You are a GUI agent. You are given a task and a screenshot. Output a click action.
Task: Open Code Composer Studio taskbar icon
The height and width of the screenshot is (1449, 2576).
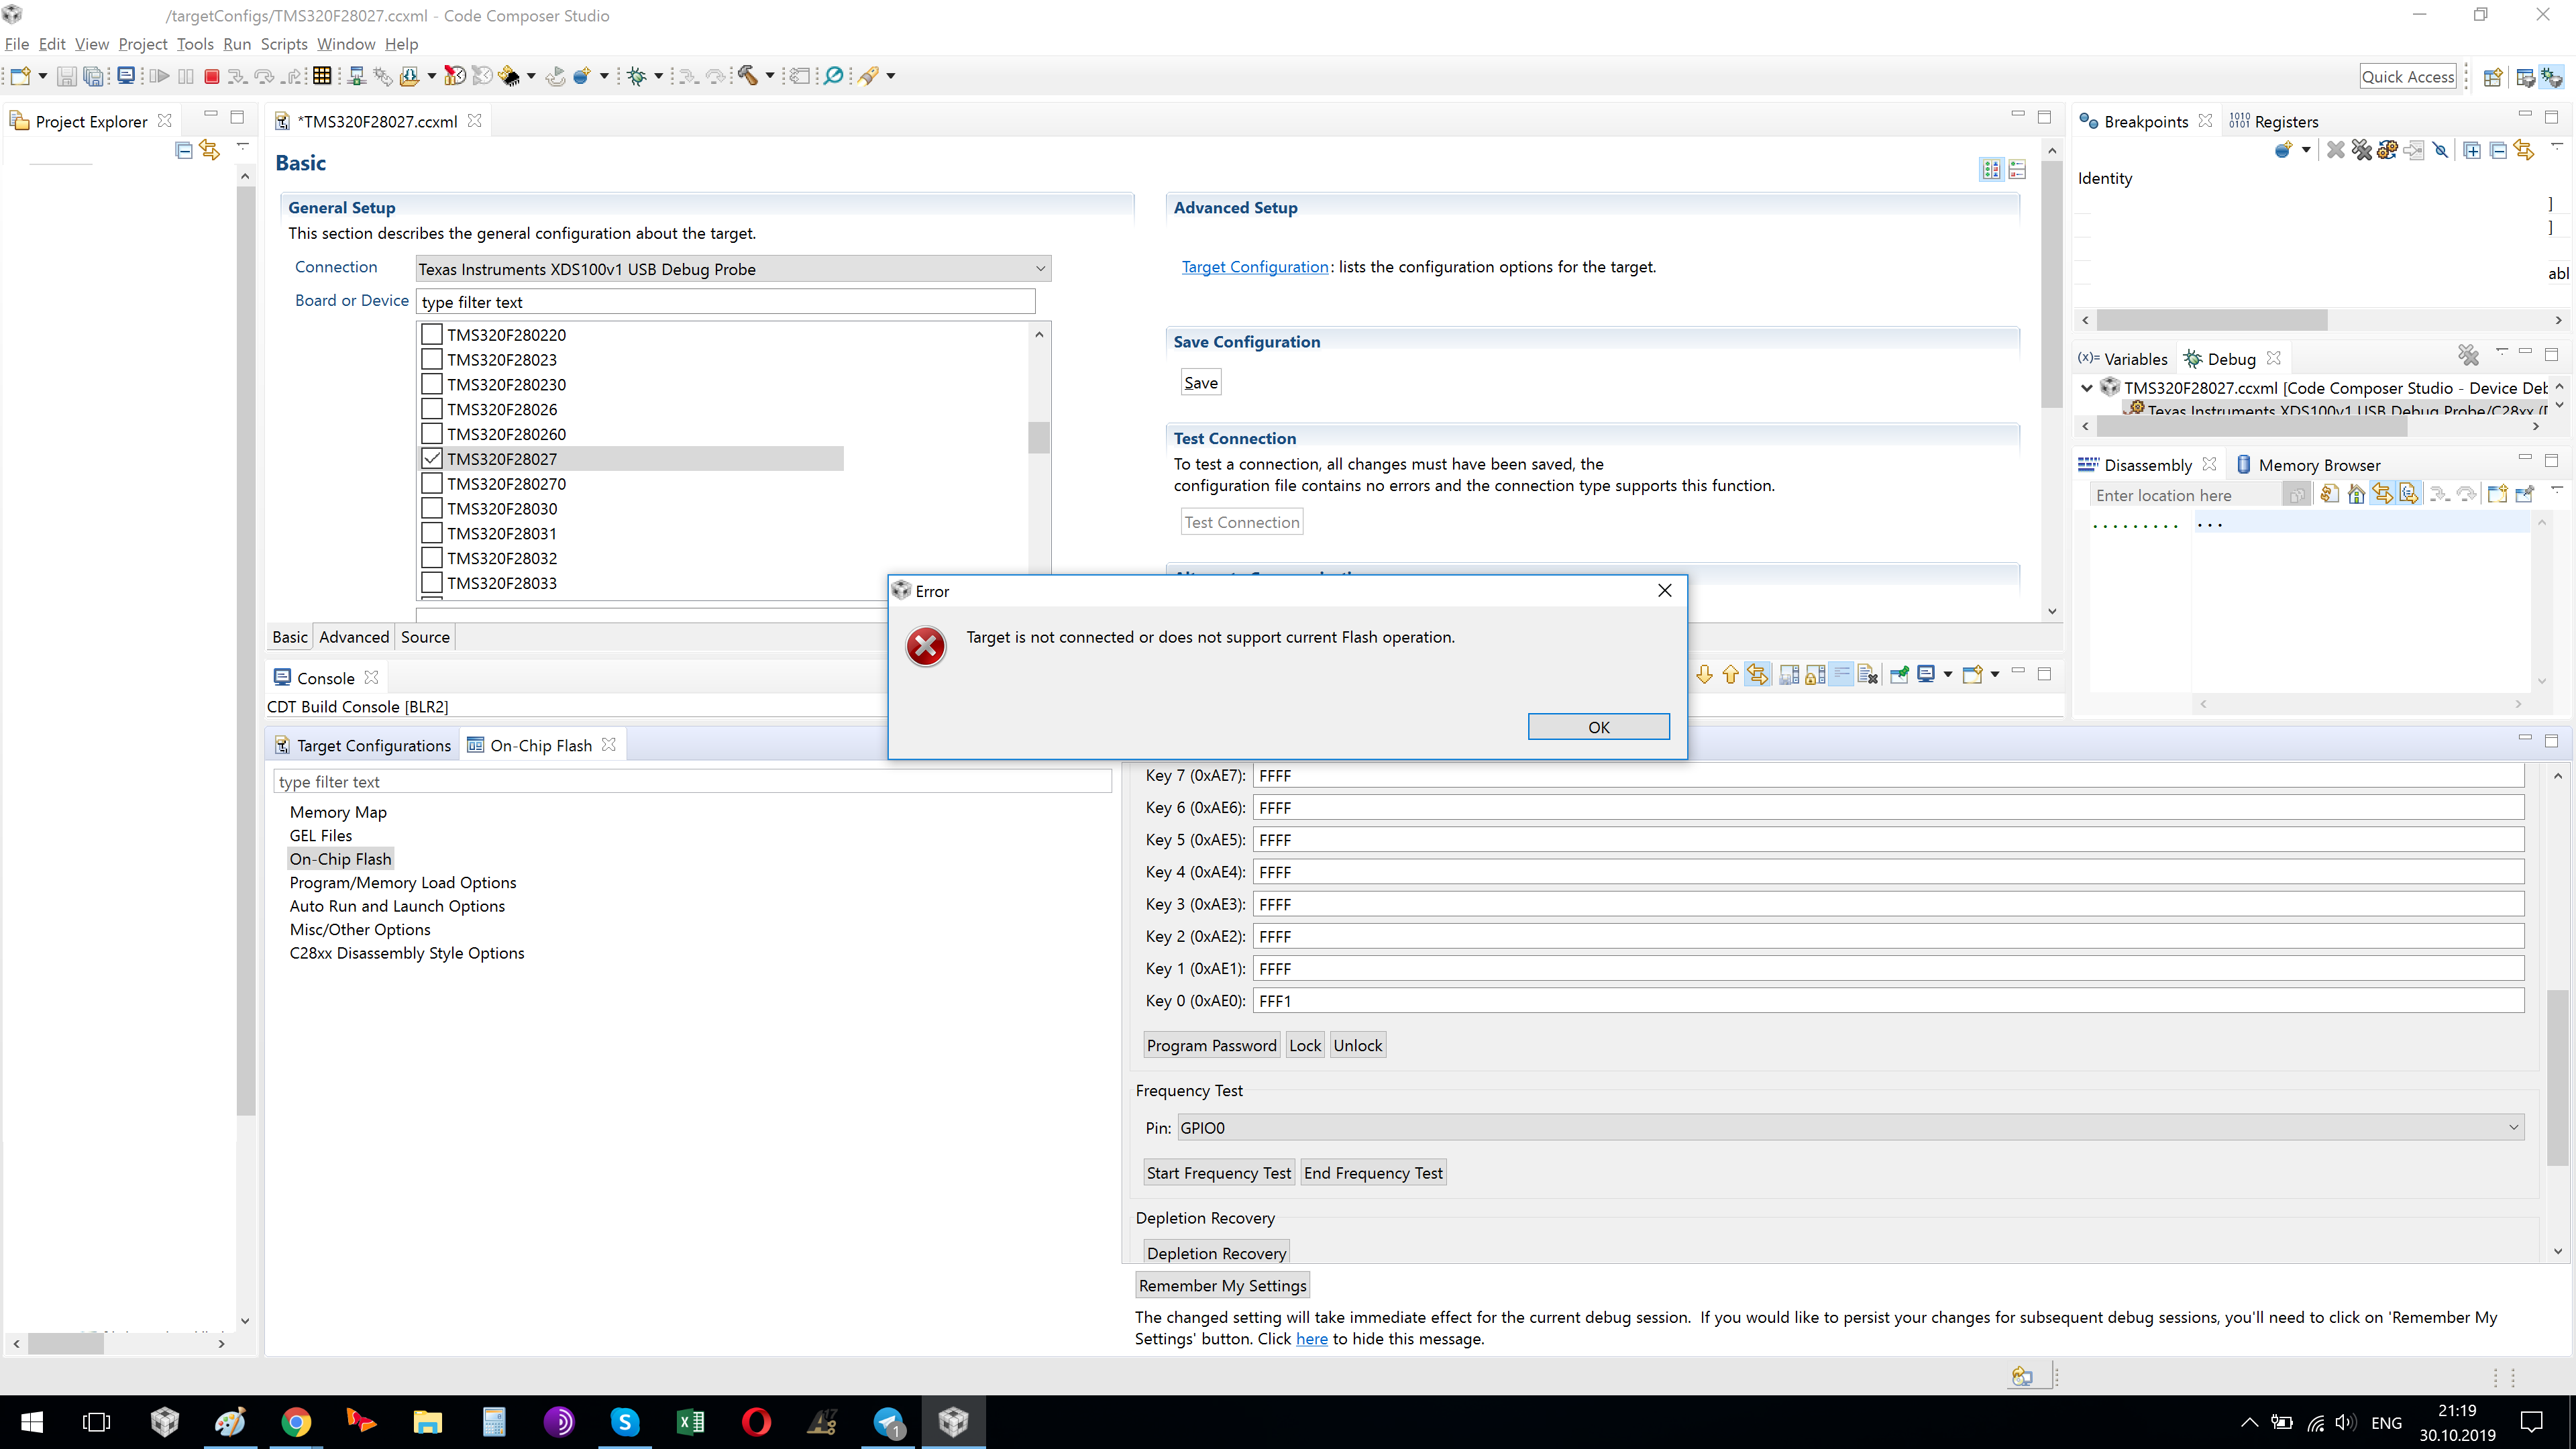(953, 1421)
